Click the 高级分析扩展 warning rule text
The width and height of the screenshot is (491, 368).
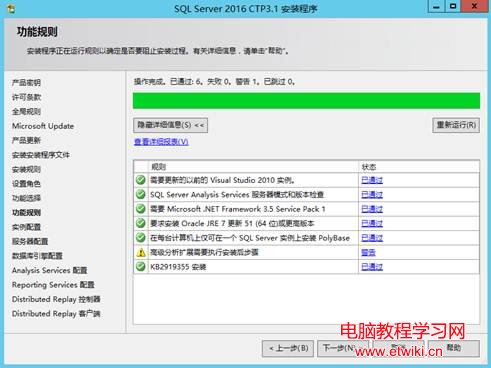pos(204,253)
